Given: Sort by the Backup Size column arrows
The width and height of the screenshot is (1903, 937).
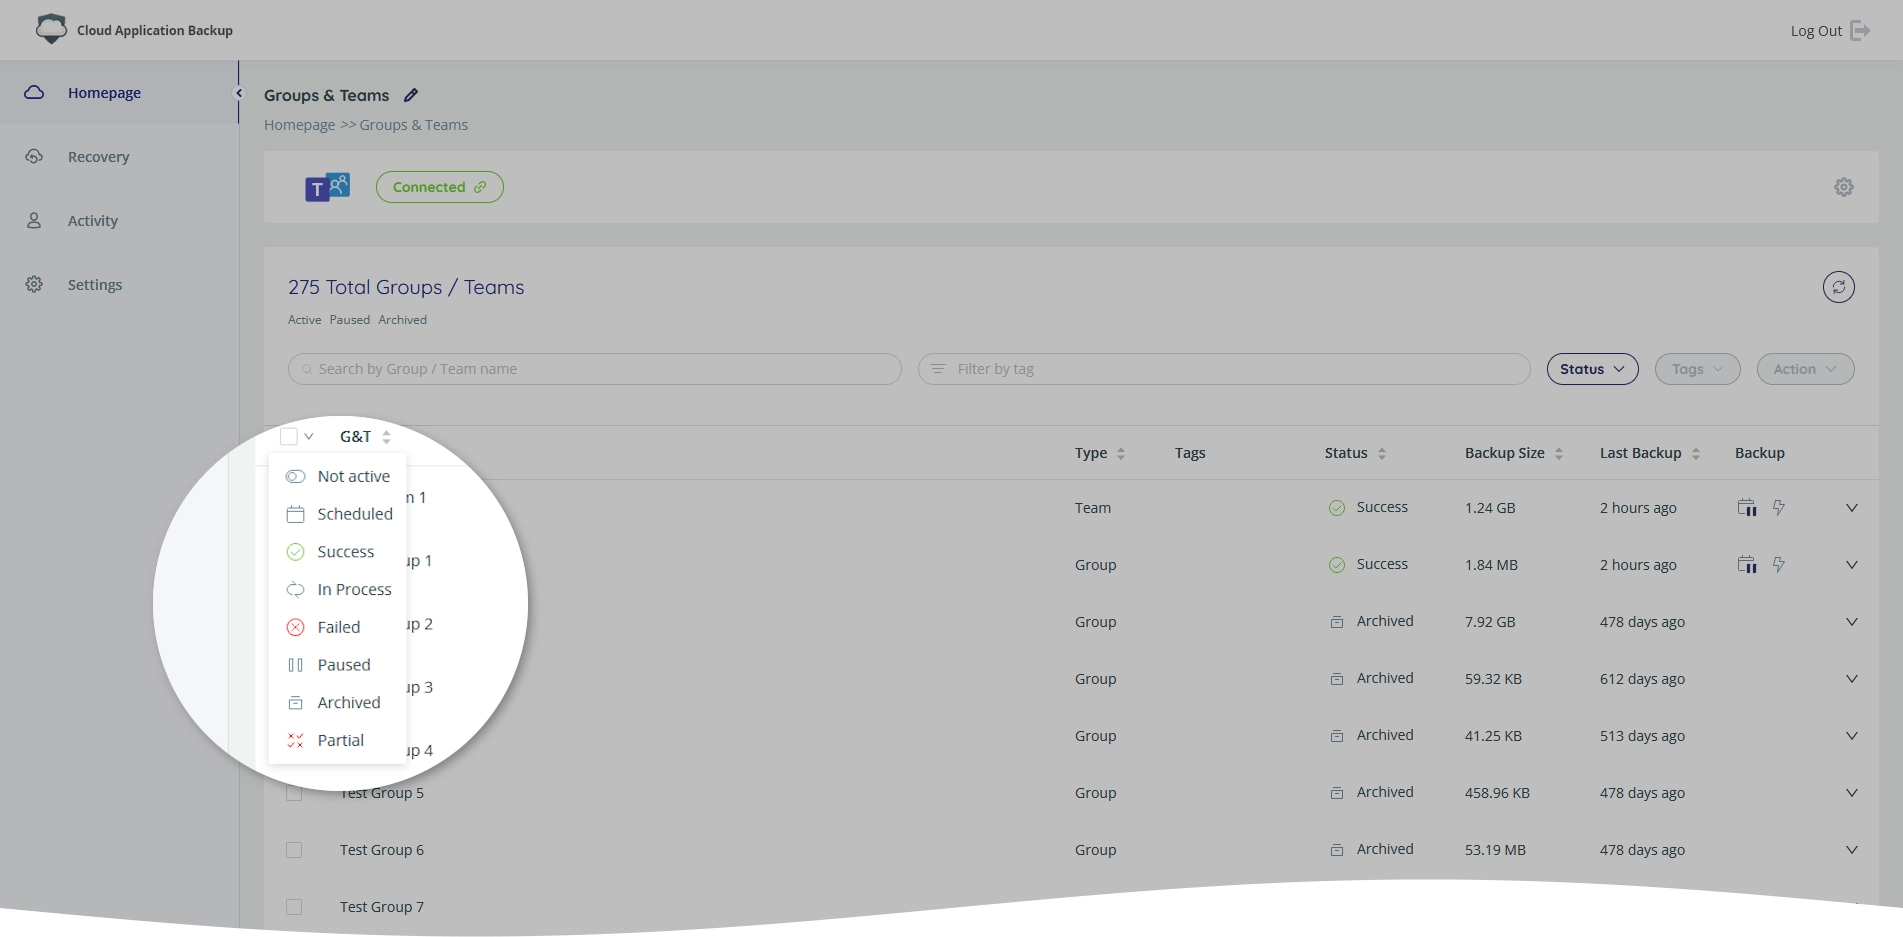Looking at the screenshot, I should [1558, 453].
